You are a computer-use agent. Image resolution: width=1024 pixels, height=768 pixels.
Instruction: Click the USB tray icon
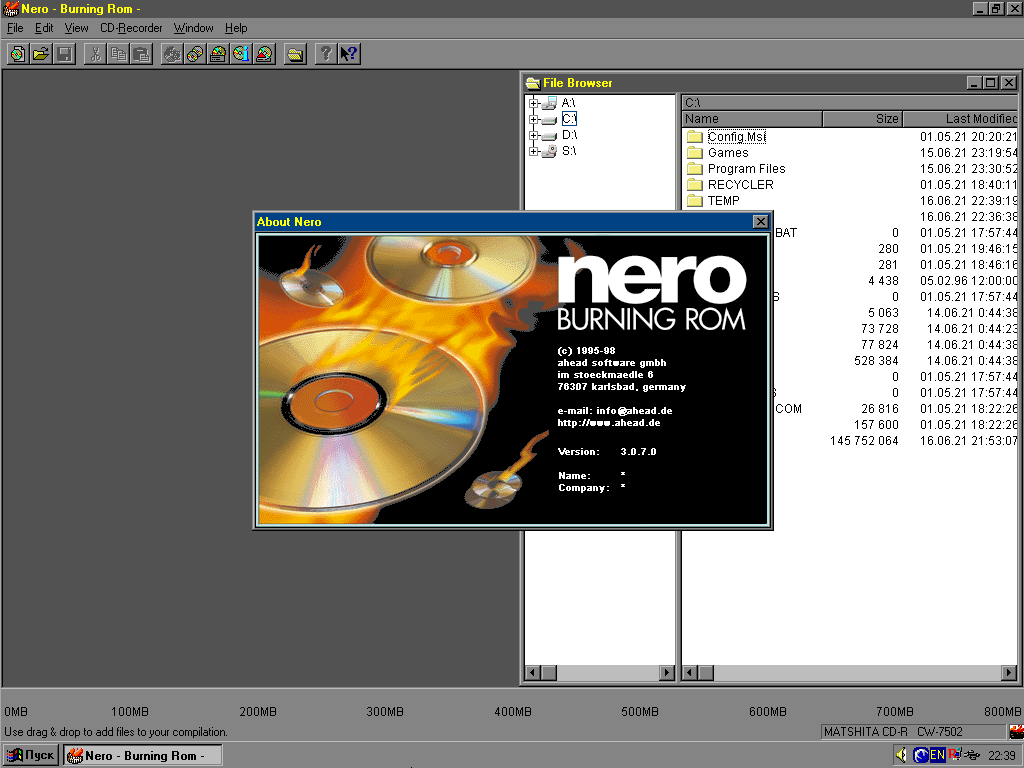[970, 756]
